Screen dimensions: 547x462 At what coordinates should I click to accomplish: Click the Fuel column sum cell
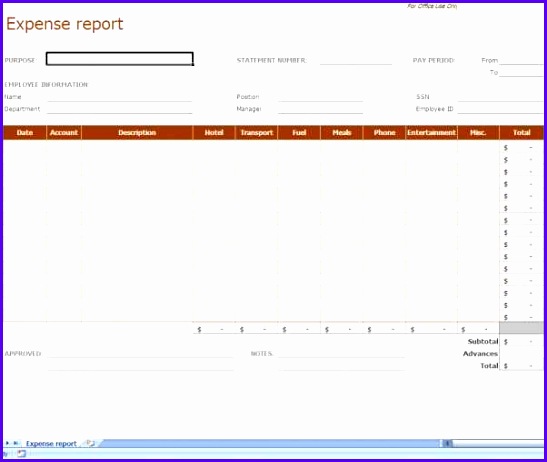299,329
